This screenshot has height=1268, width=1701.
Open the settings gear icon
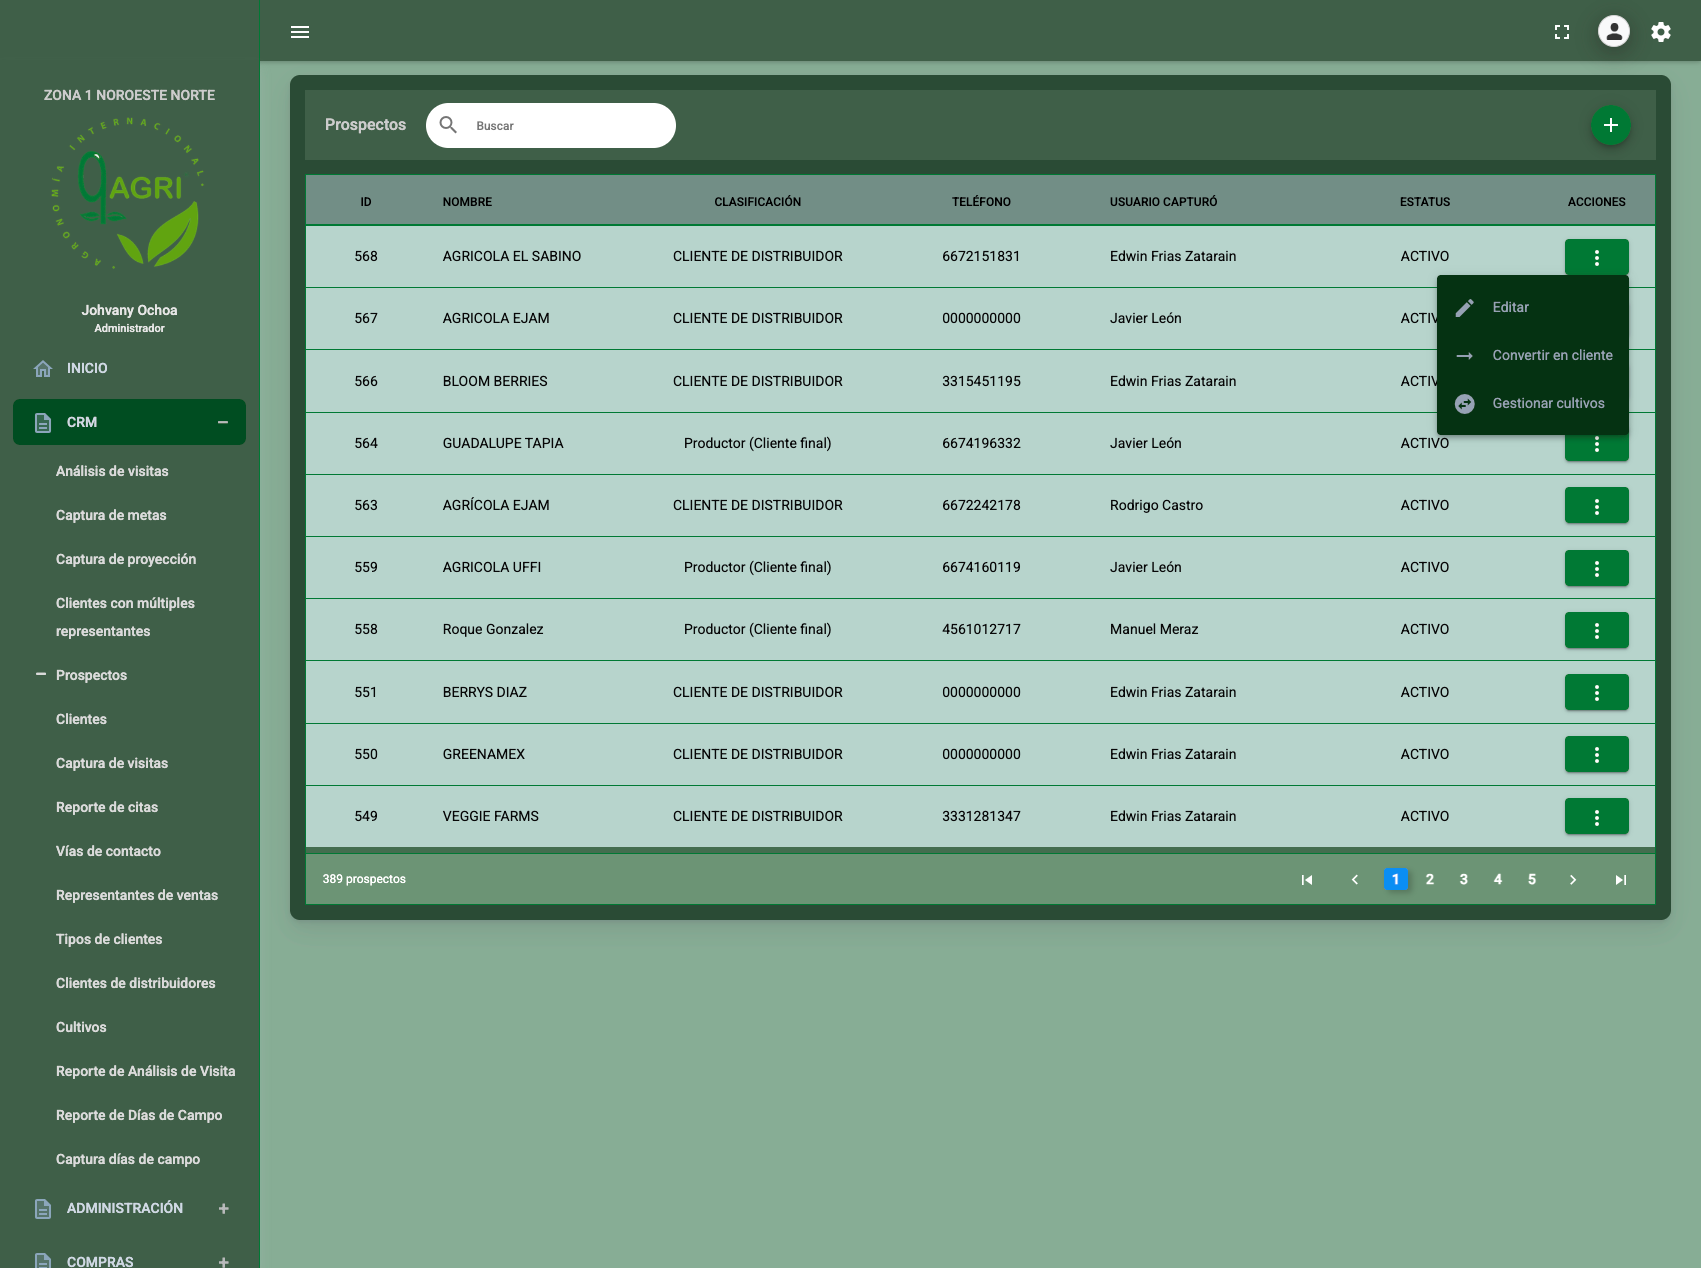click(1660, 32)
